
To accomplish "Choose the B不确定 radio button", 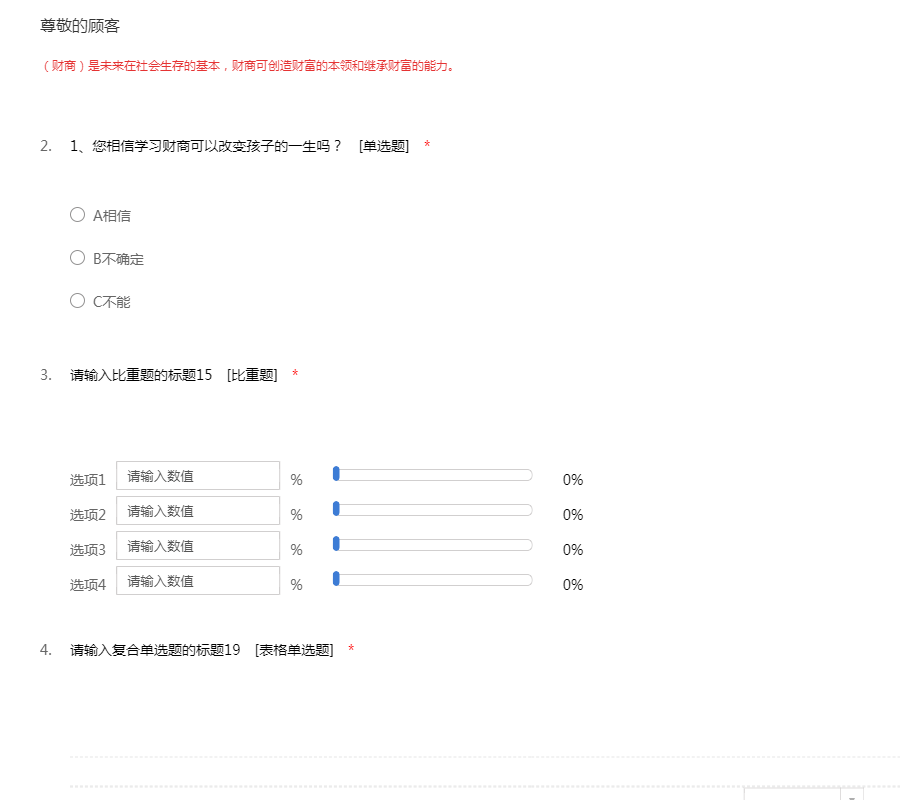I will [x=78, y=258].
